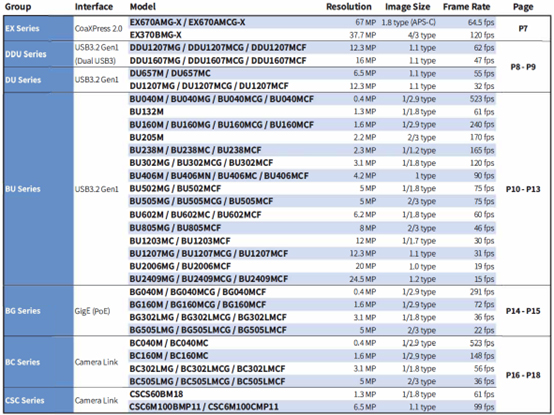
Task: Click the P8 - P9 page reference
Action: pos(523,67)
